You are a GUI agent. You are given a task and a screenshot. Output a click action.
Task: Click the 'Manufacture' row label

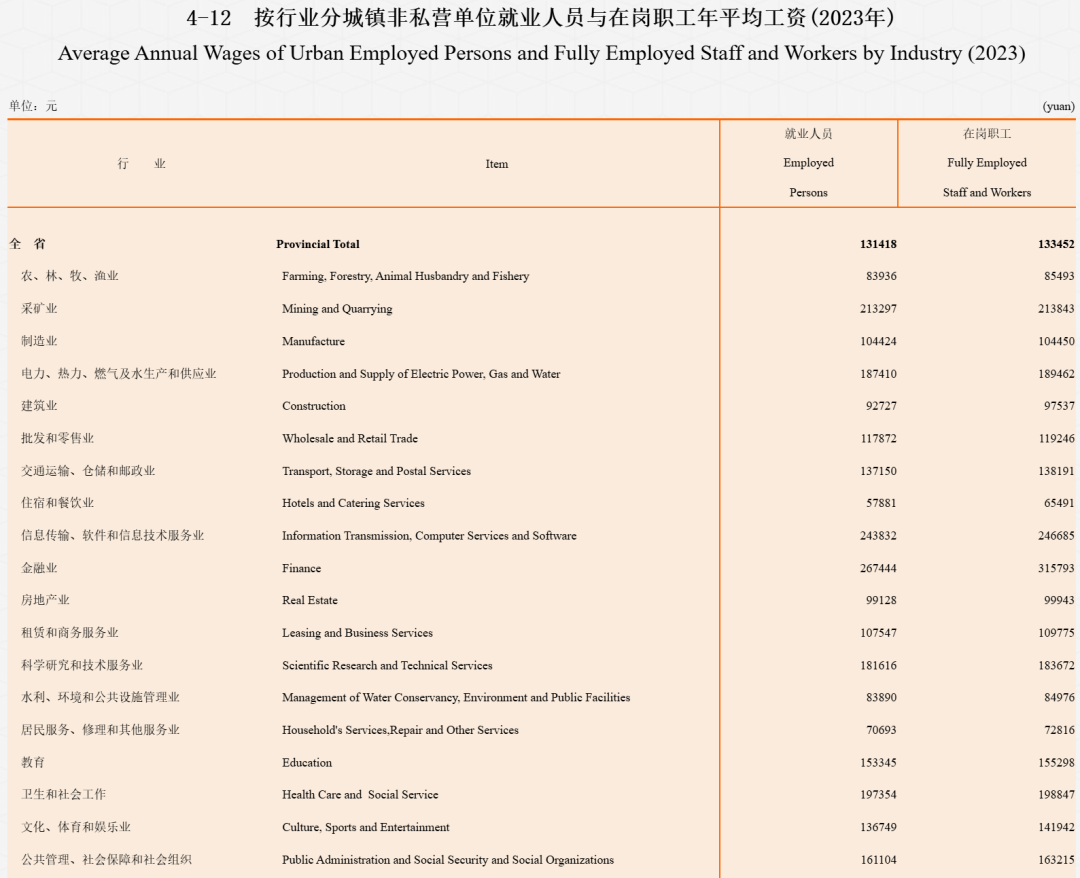pos(313,341)
